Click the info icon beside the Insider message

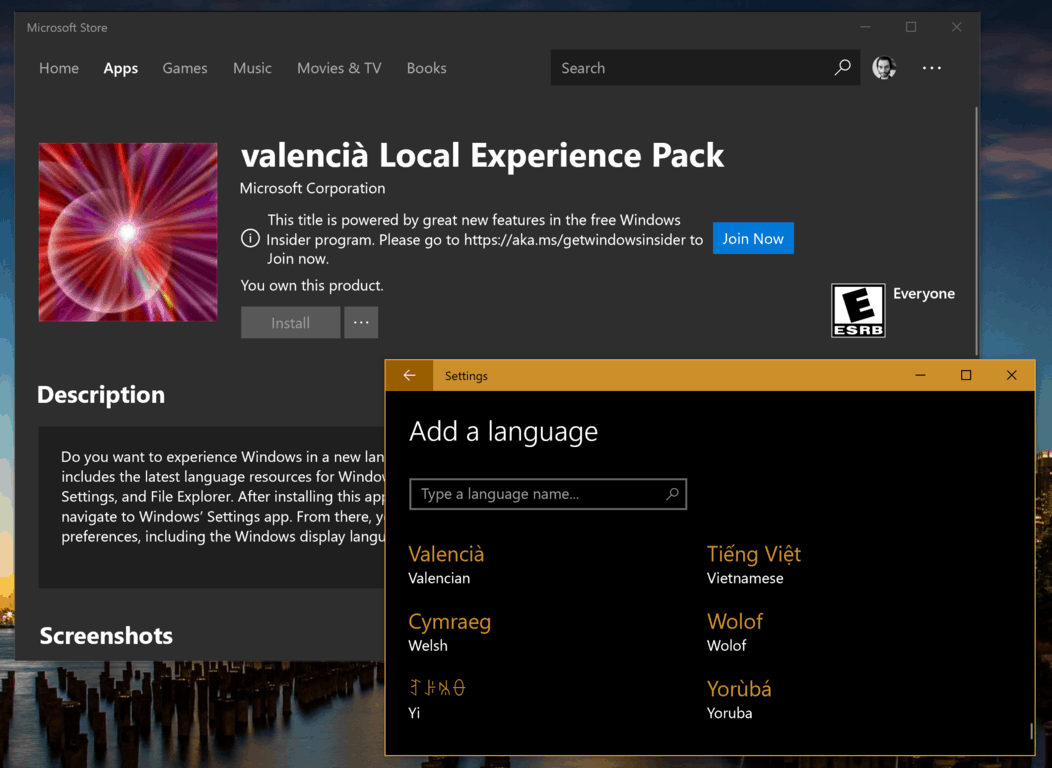point(250,238)
